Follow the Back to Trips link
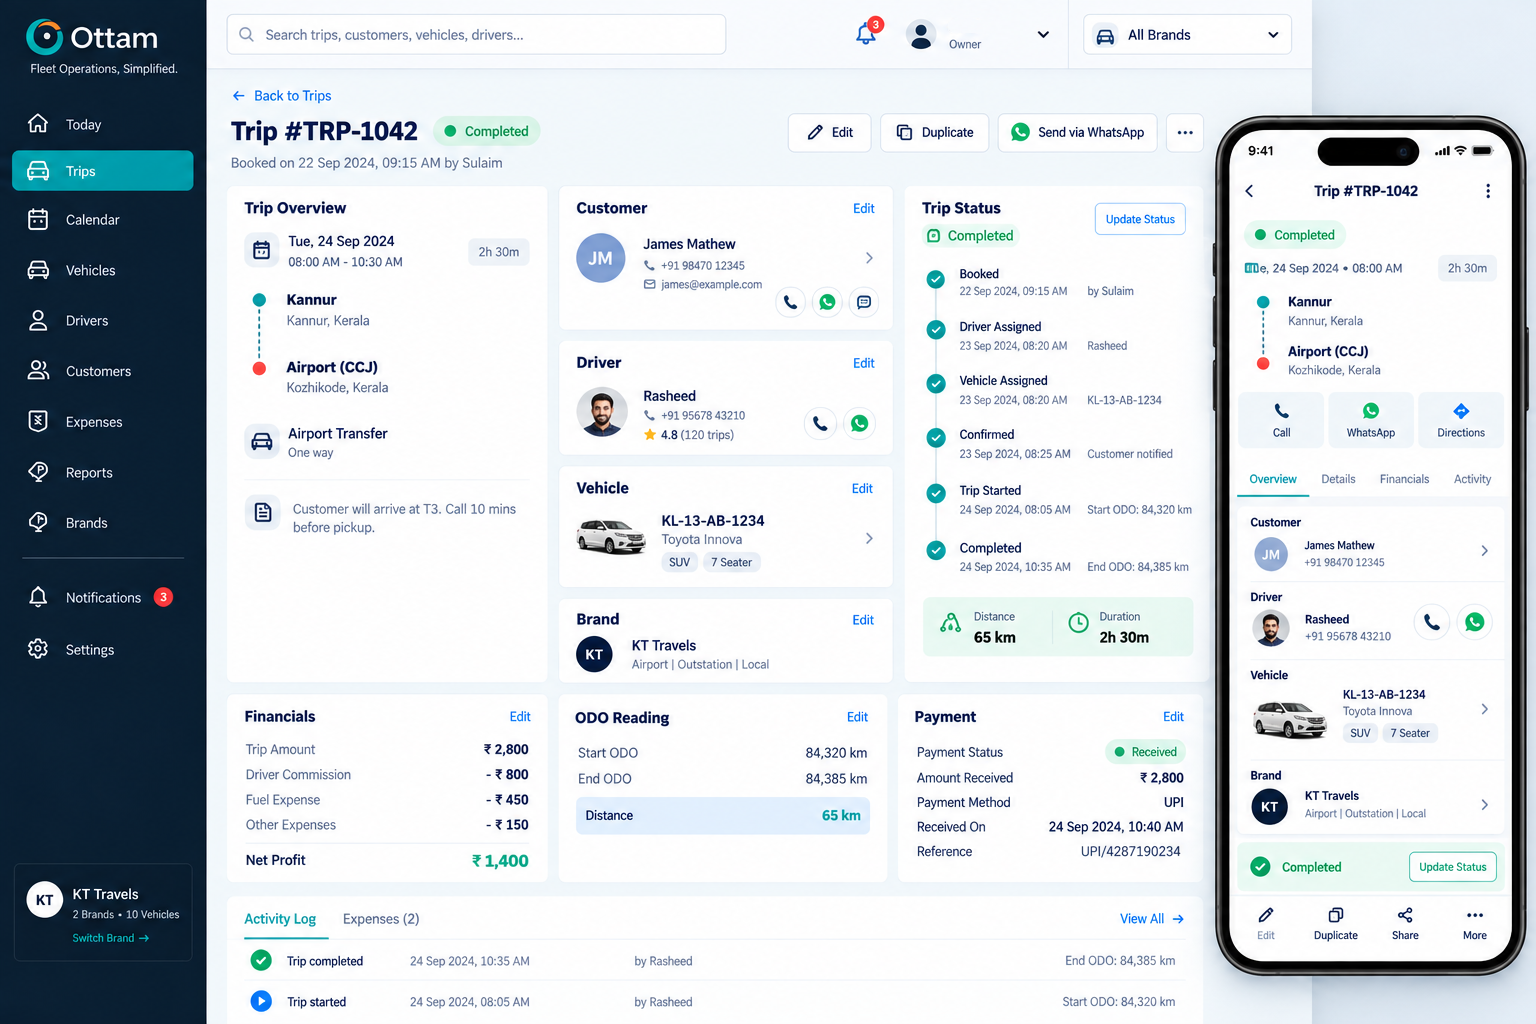Image resolution: width=1536 pixels, height=1024 pixels. 282,96
